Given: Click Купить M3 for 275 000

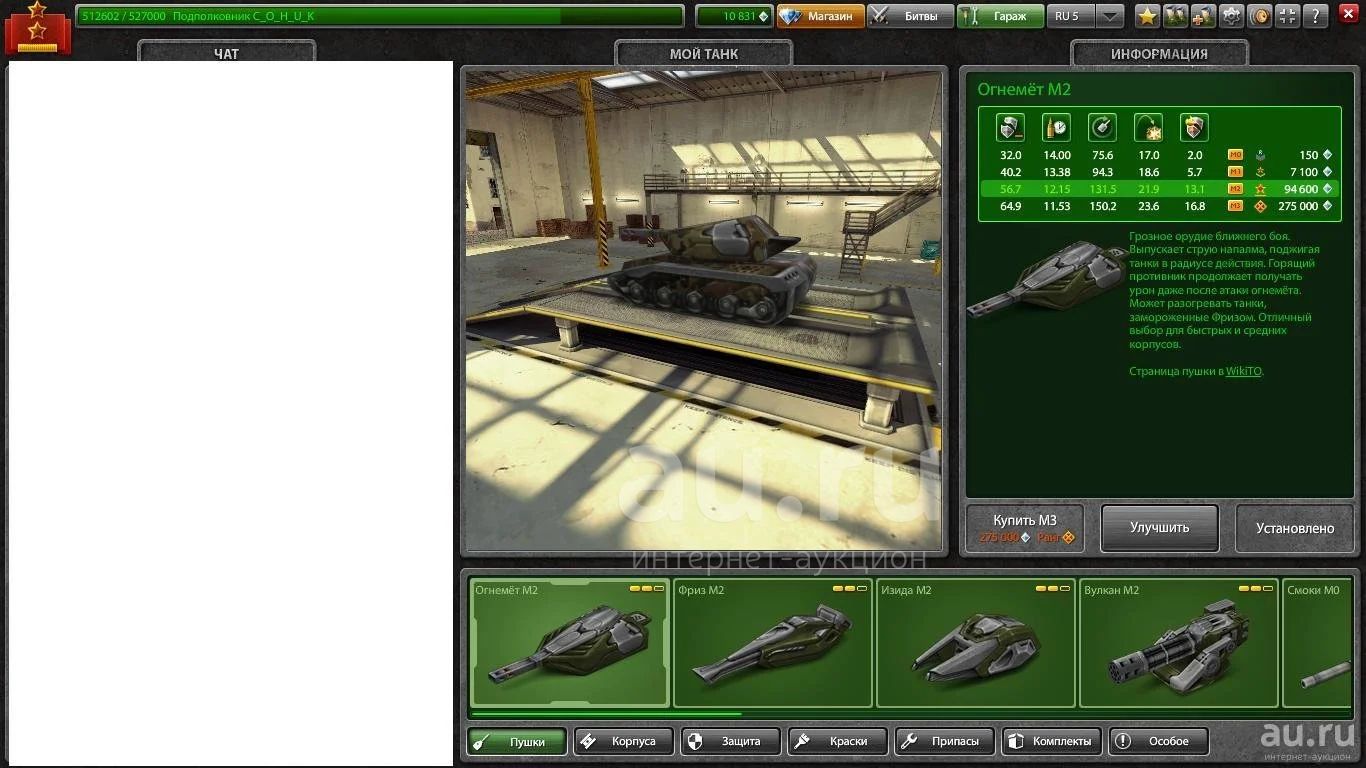Looking at the screenshot, I should point(1025,528).
